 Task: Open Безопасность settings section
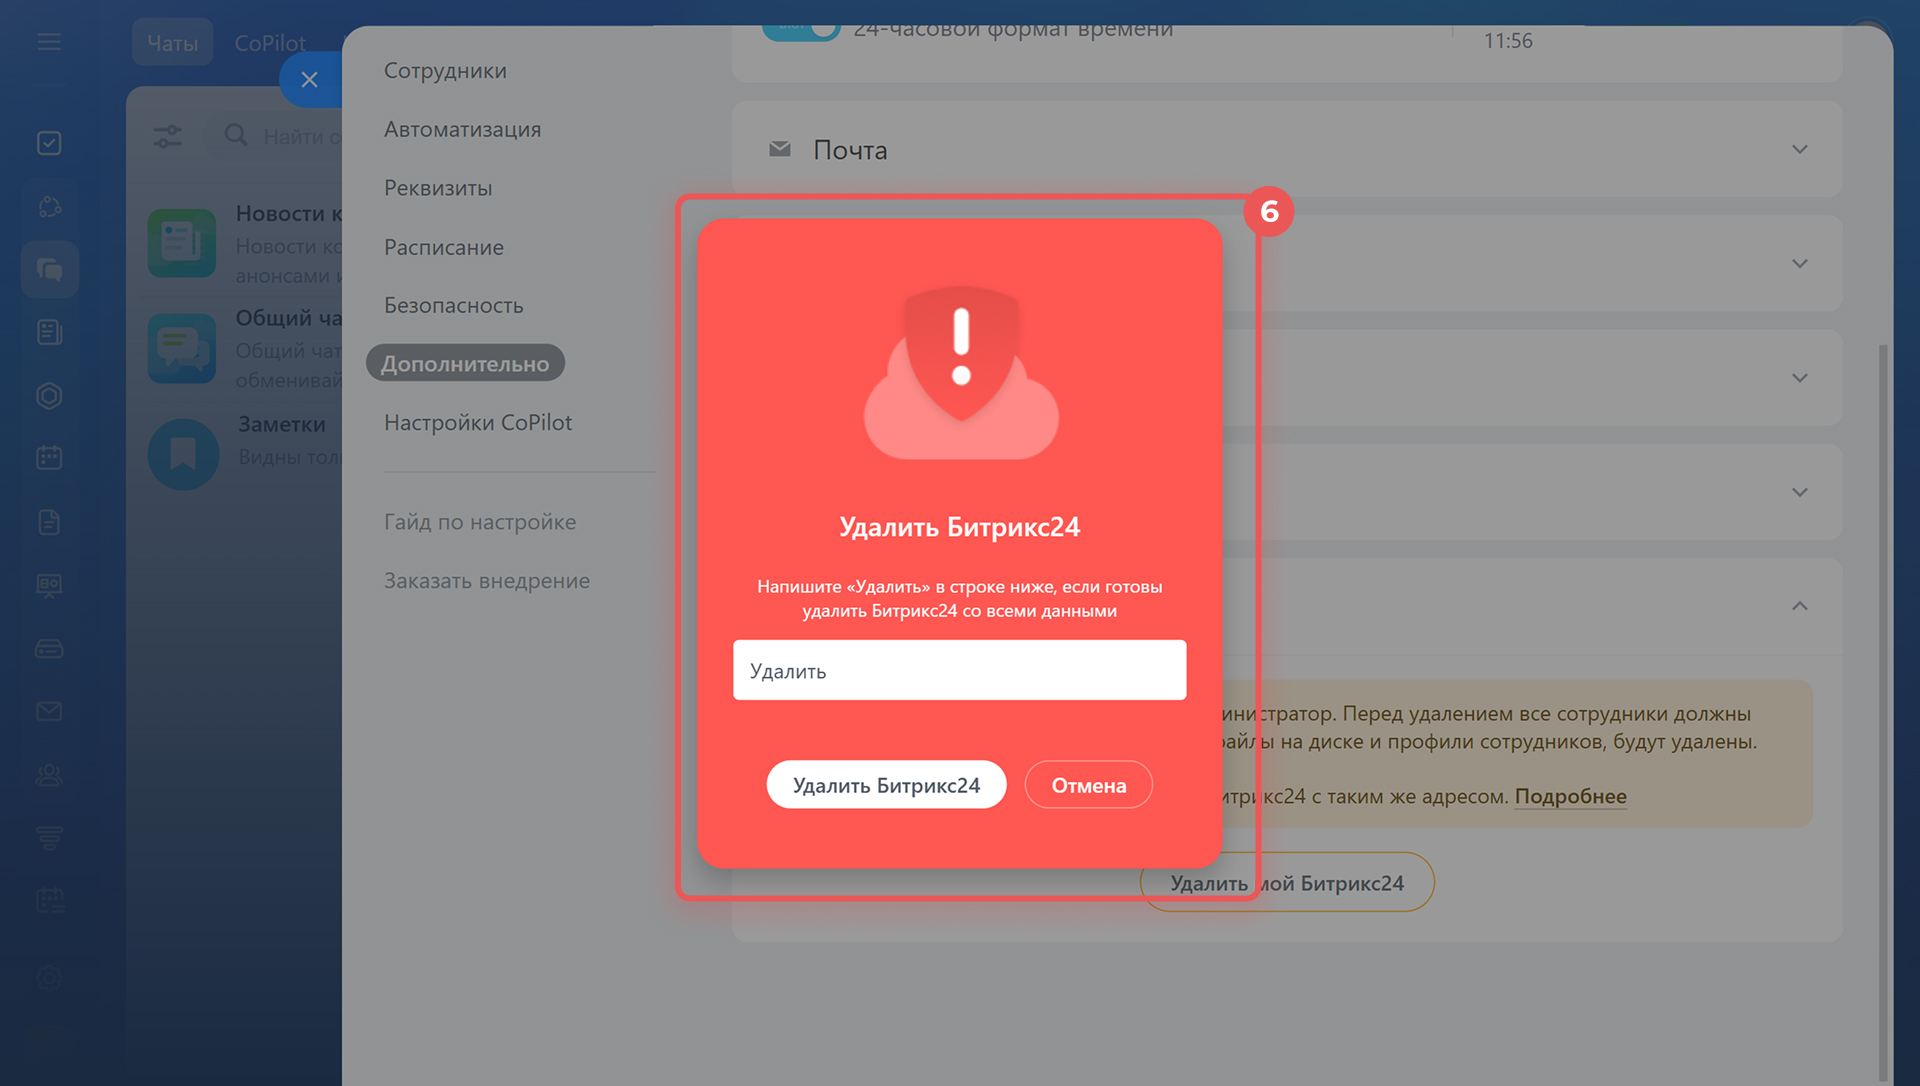[454, 305]
